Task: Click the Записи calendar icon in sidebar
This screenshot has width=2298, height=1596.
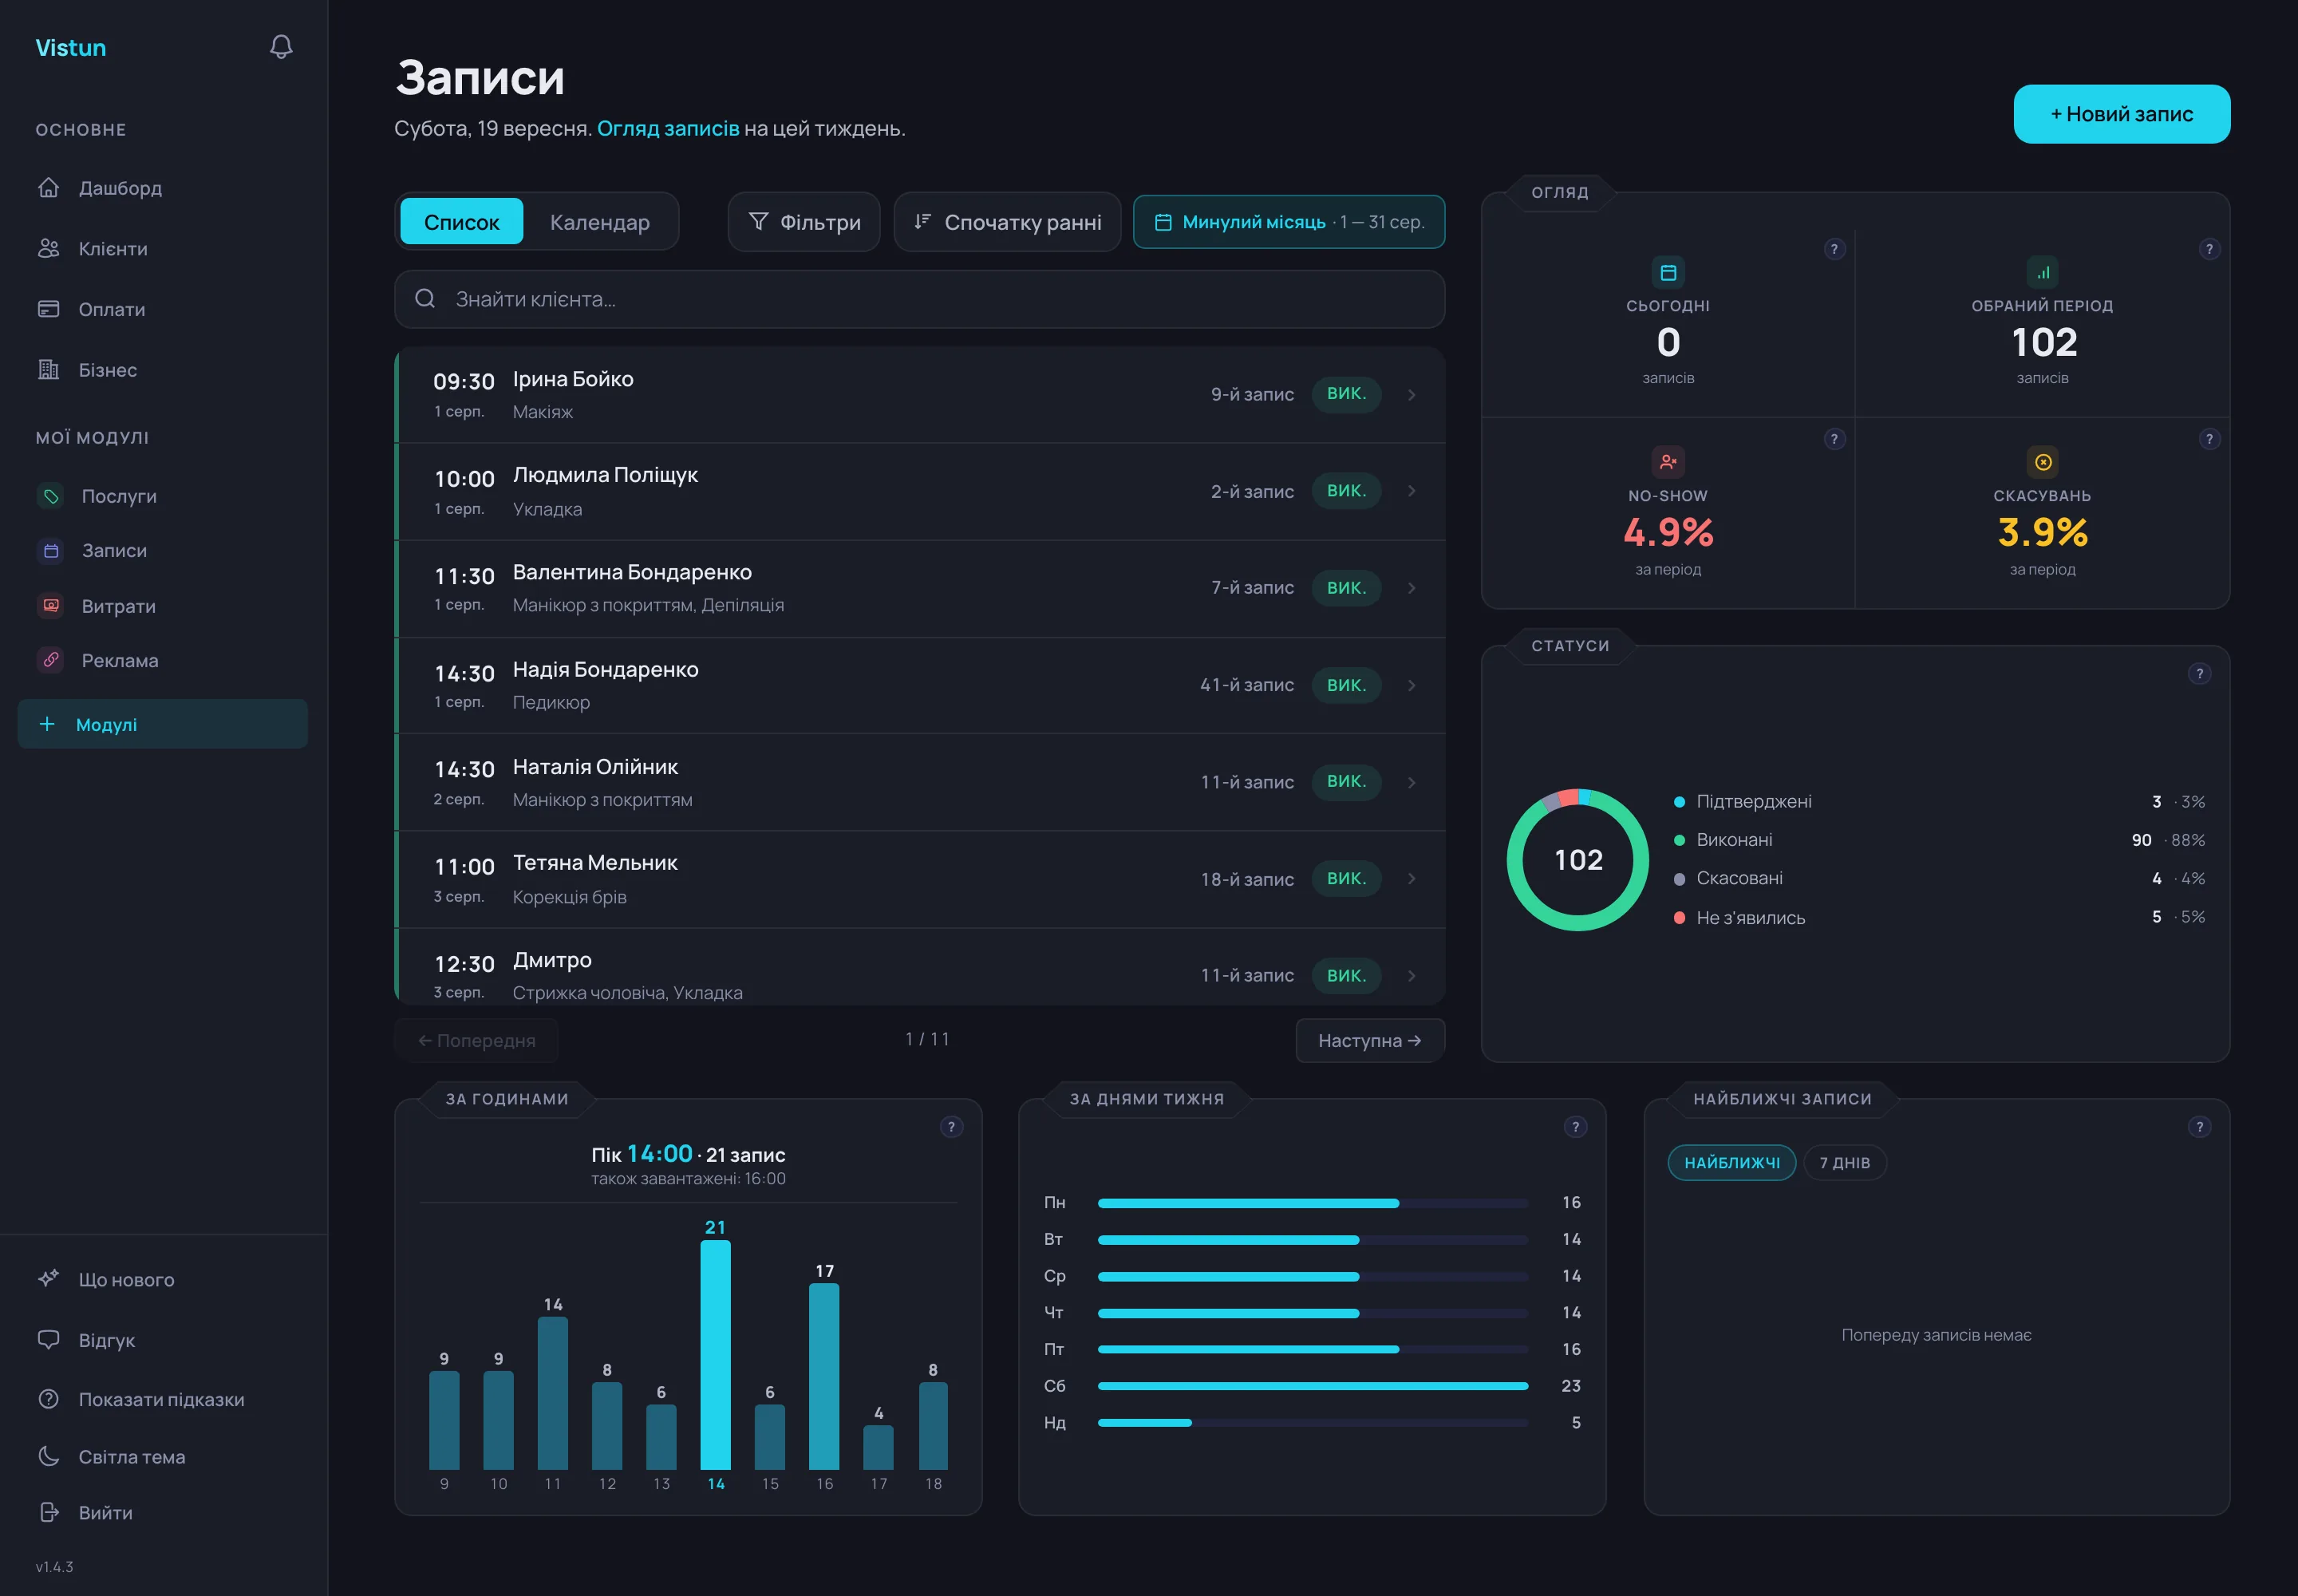Action: coord(51,551)
